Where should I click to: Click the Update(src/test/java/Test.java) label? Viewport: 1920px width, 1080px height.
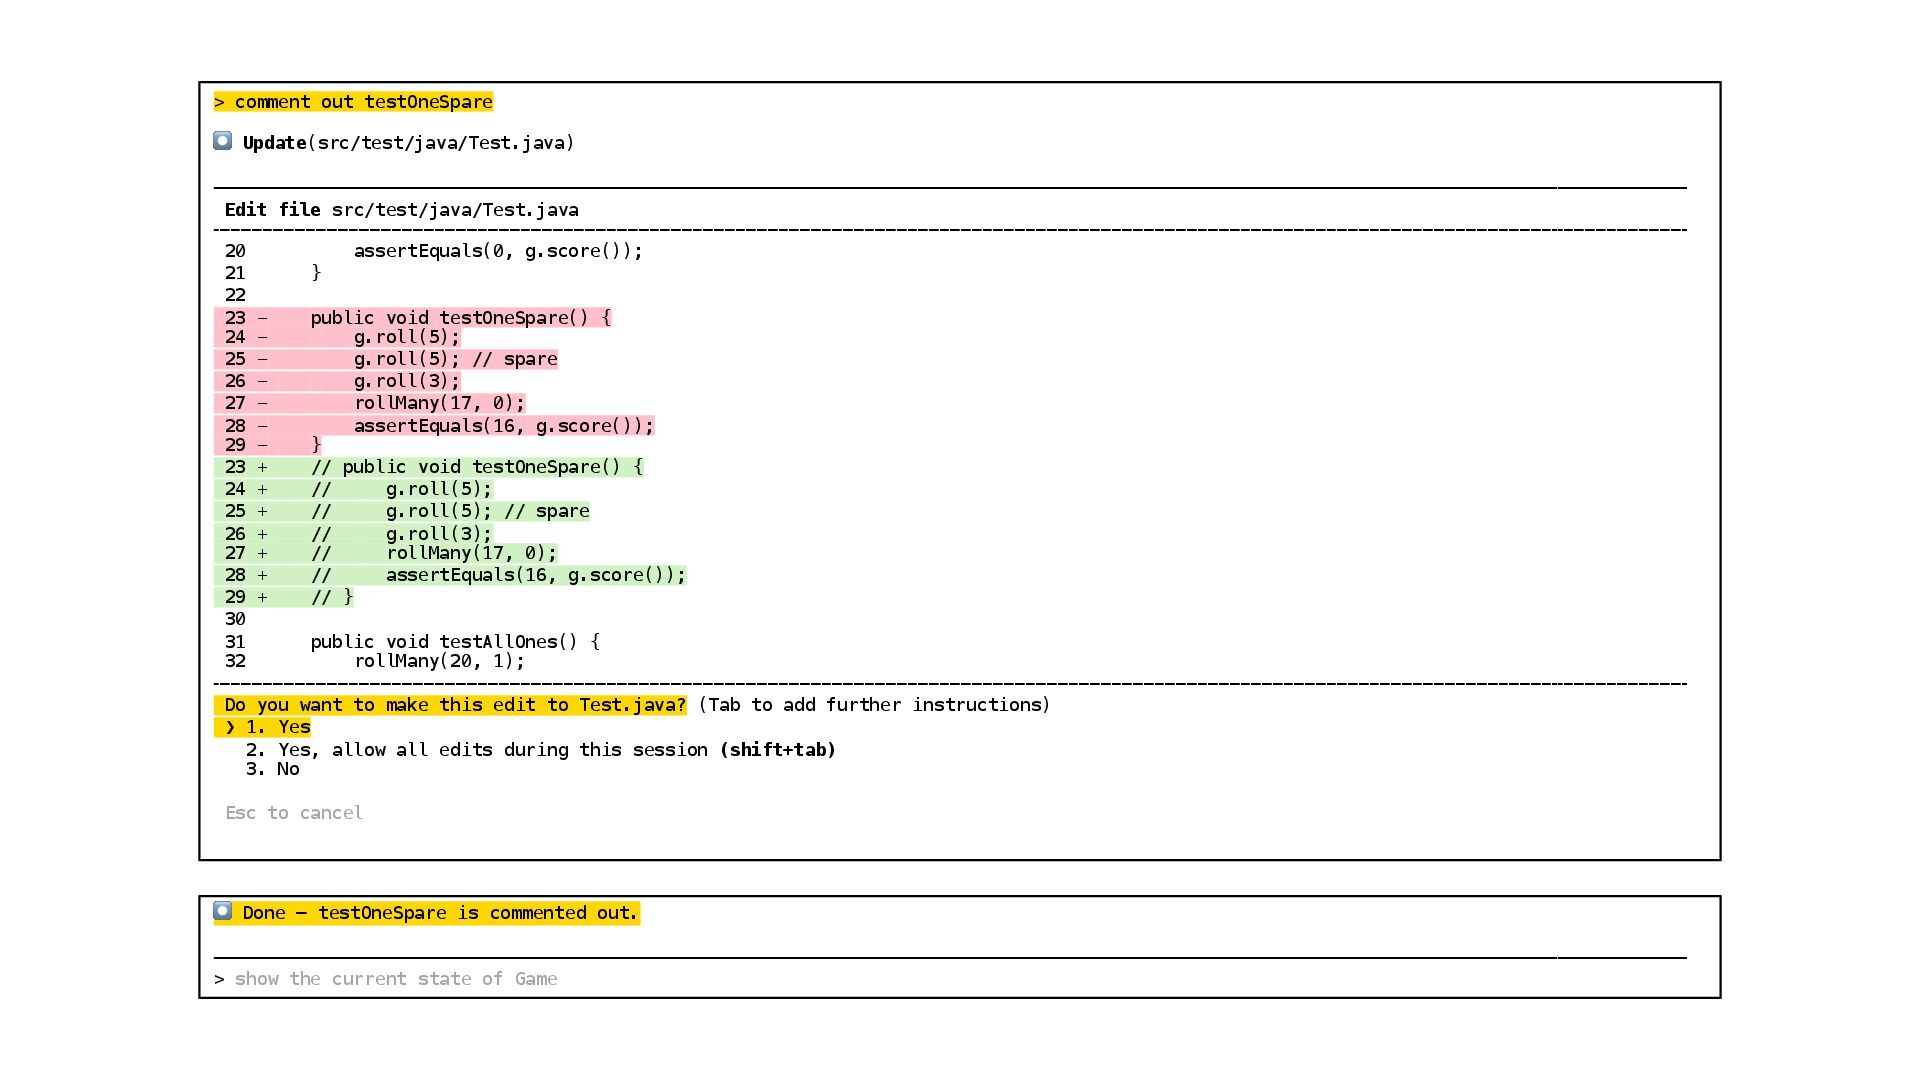tap(408, 143)
